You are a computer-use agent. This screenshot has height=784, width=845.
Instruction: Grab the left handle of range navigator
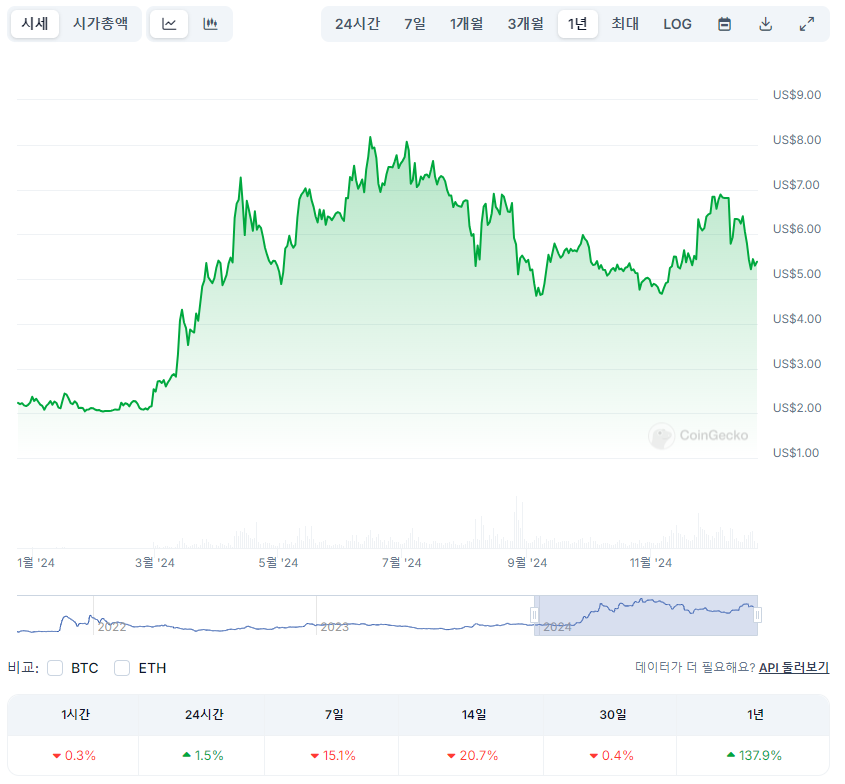534,615
